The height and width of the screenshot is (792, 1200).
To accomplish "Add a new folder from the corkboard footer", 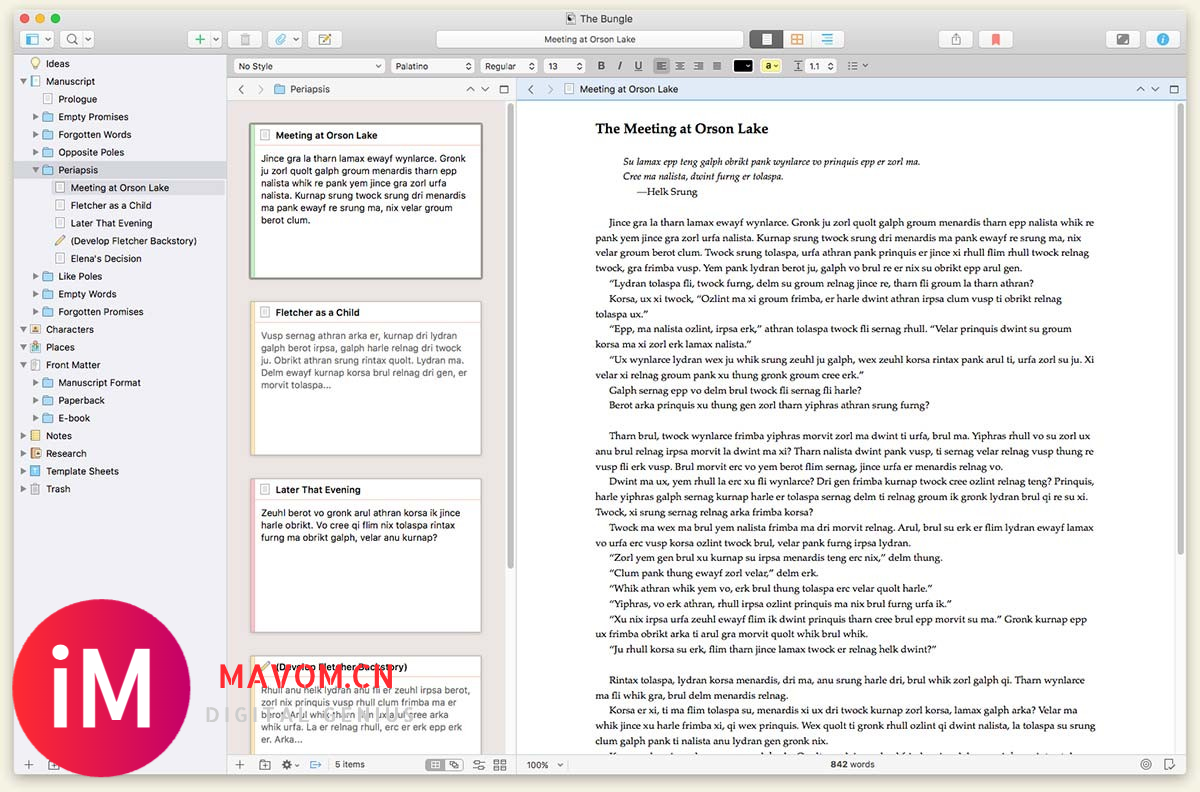I will tap(265, 765).
